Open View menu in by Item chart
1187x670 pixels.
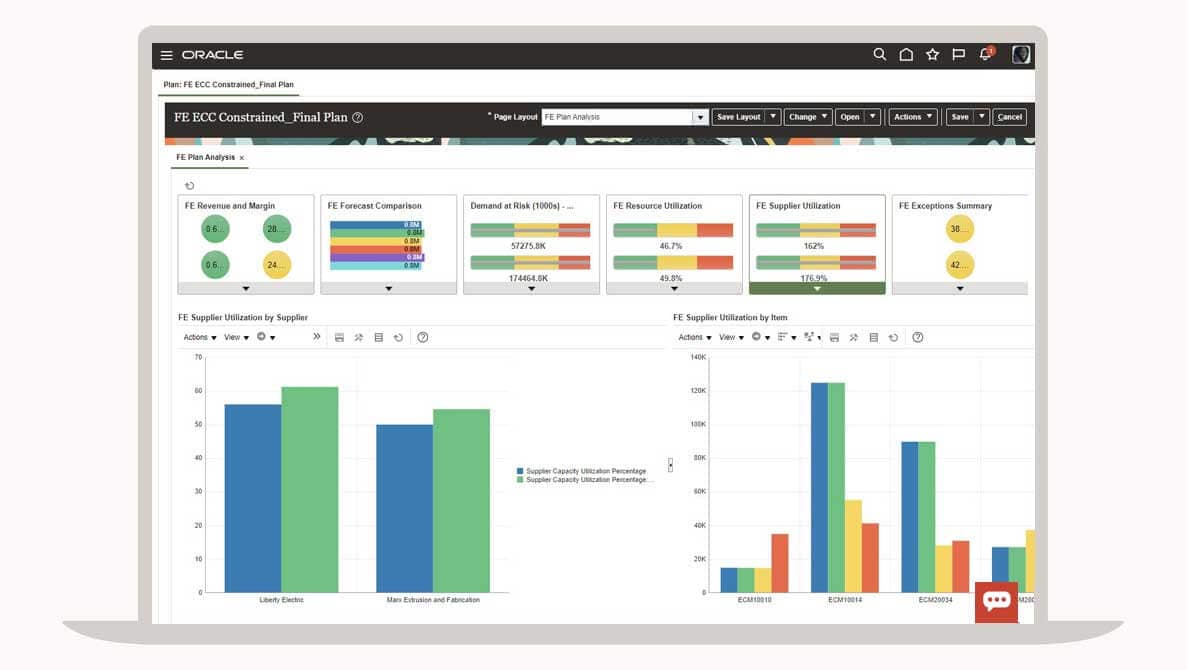pos(731,338)
